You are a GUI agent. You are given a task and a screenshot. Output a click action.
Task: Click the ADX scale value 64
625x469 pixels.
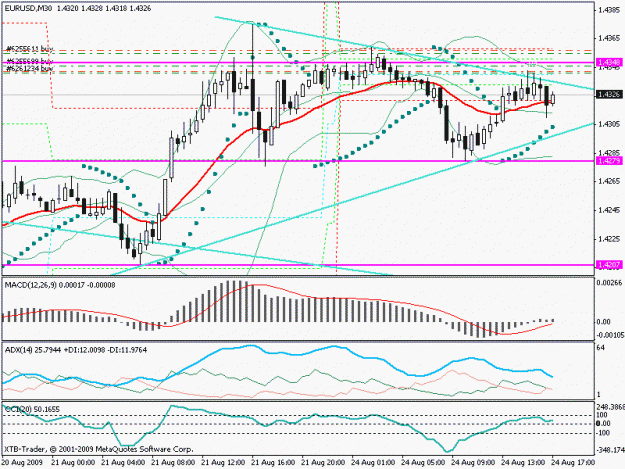601,348
